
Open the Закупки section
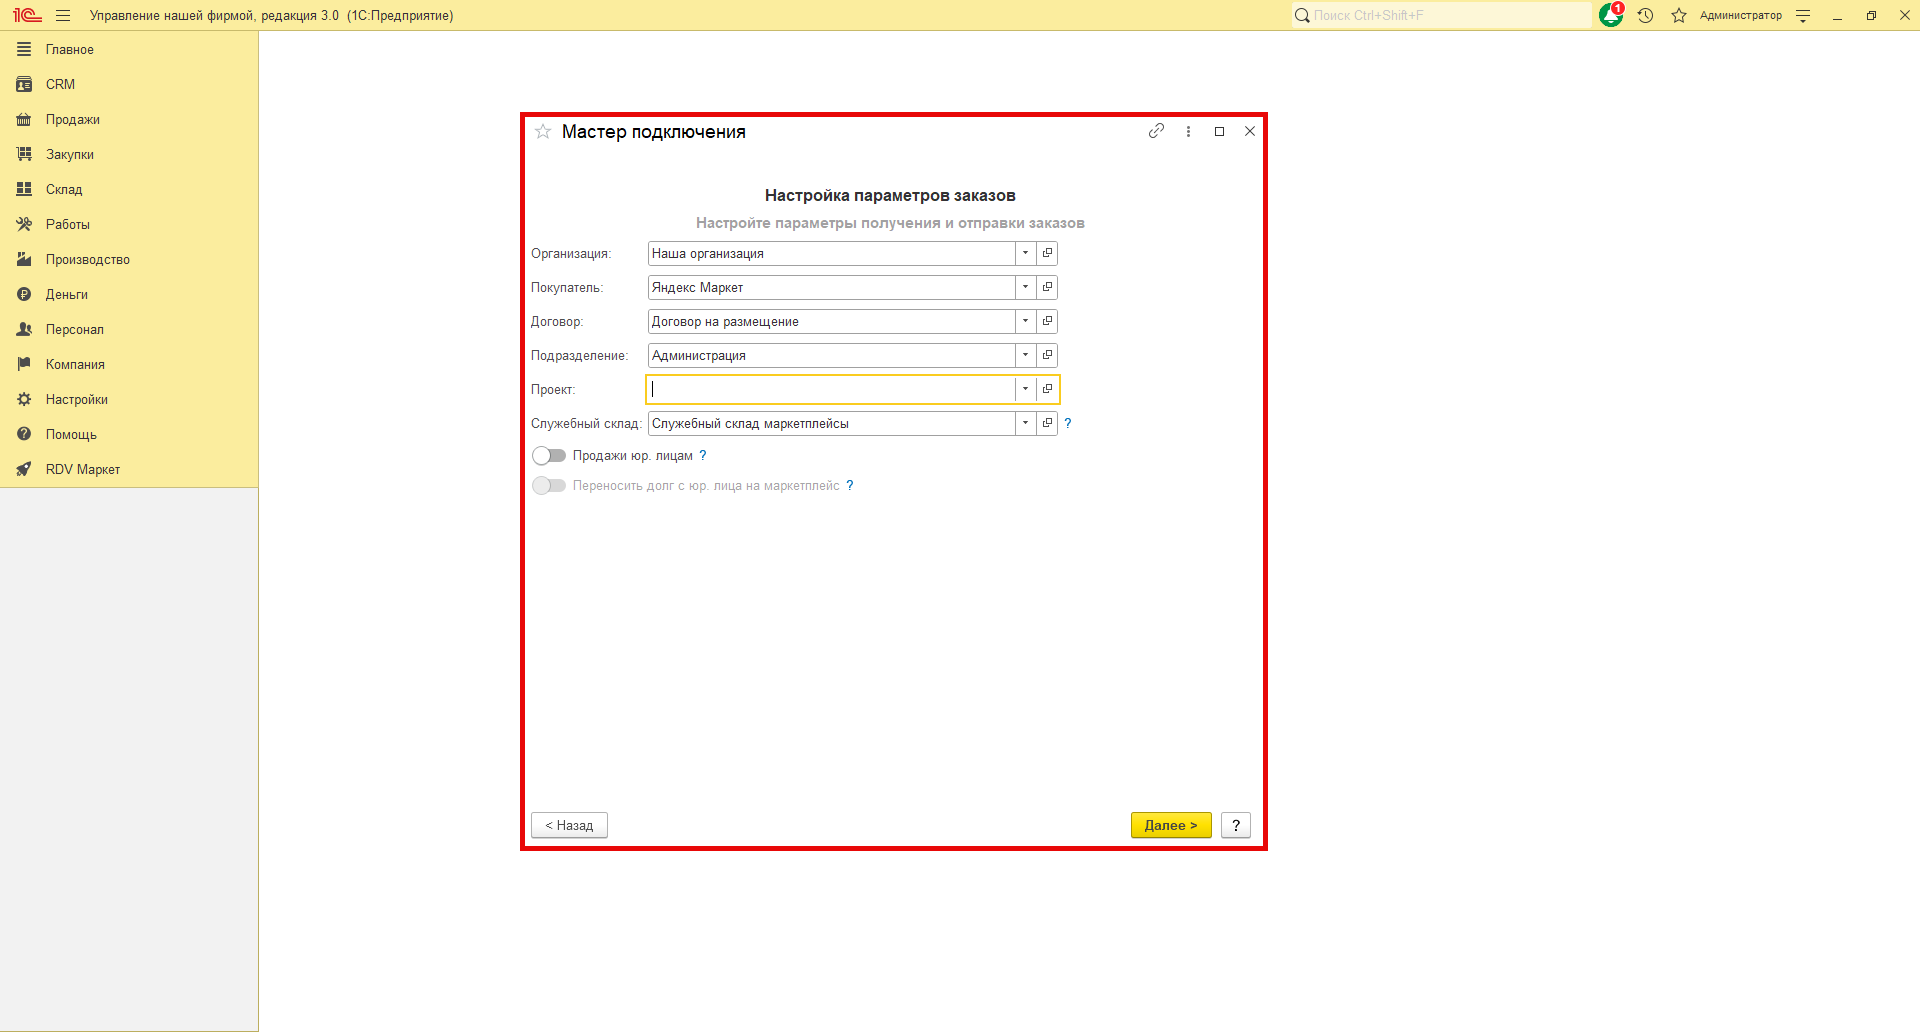pos(129,154)
